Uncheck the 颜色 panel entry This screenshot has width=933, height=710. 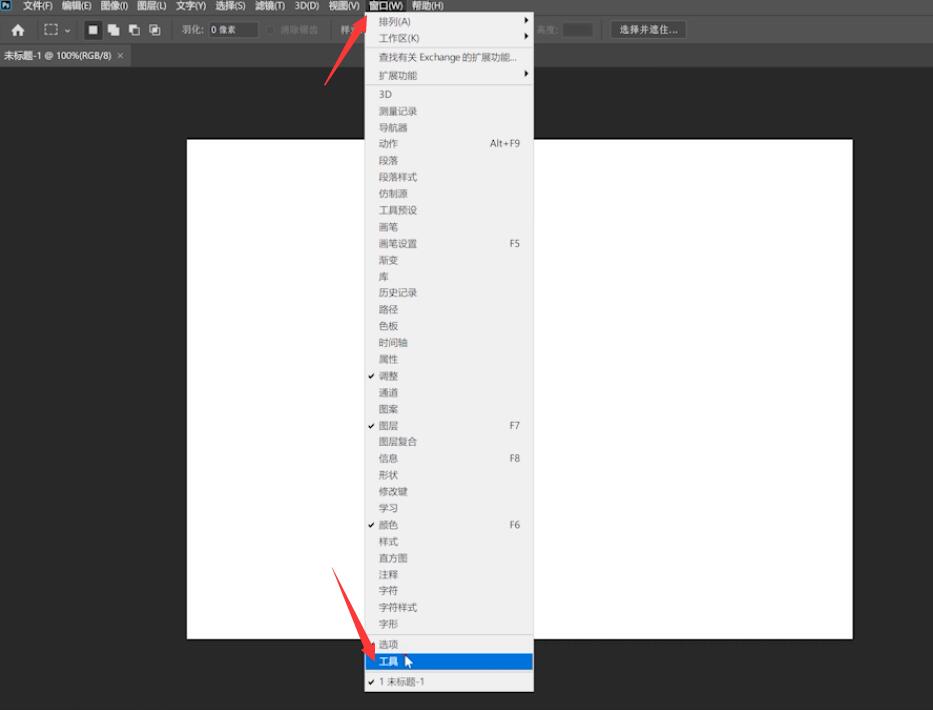[x=449, y=525]
